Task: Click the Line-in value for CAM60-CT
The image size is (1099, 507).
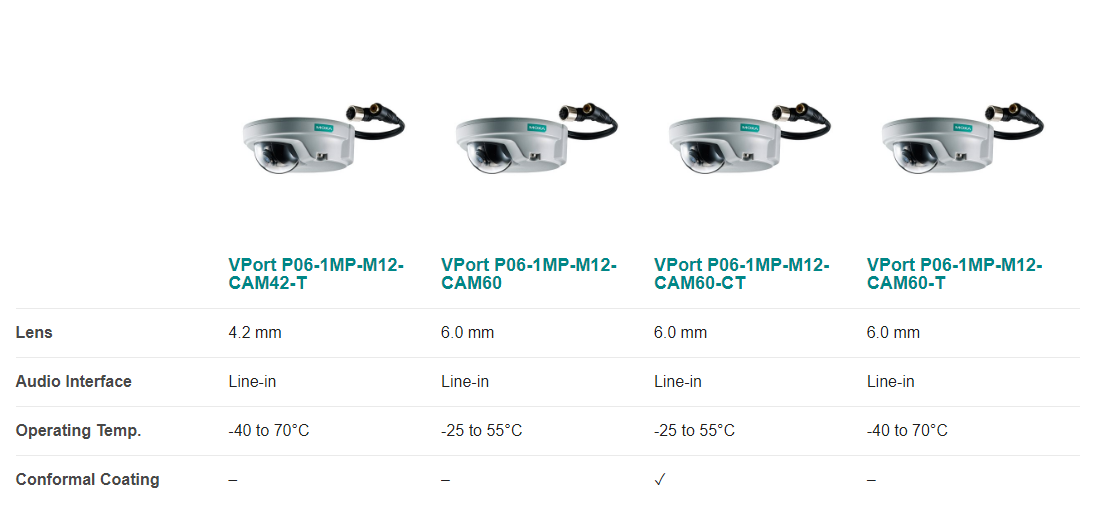Action: click(x=678, y=381)
